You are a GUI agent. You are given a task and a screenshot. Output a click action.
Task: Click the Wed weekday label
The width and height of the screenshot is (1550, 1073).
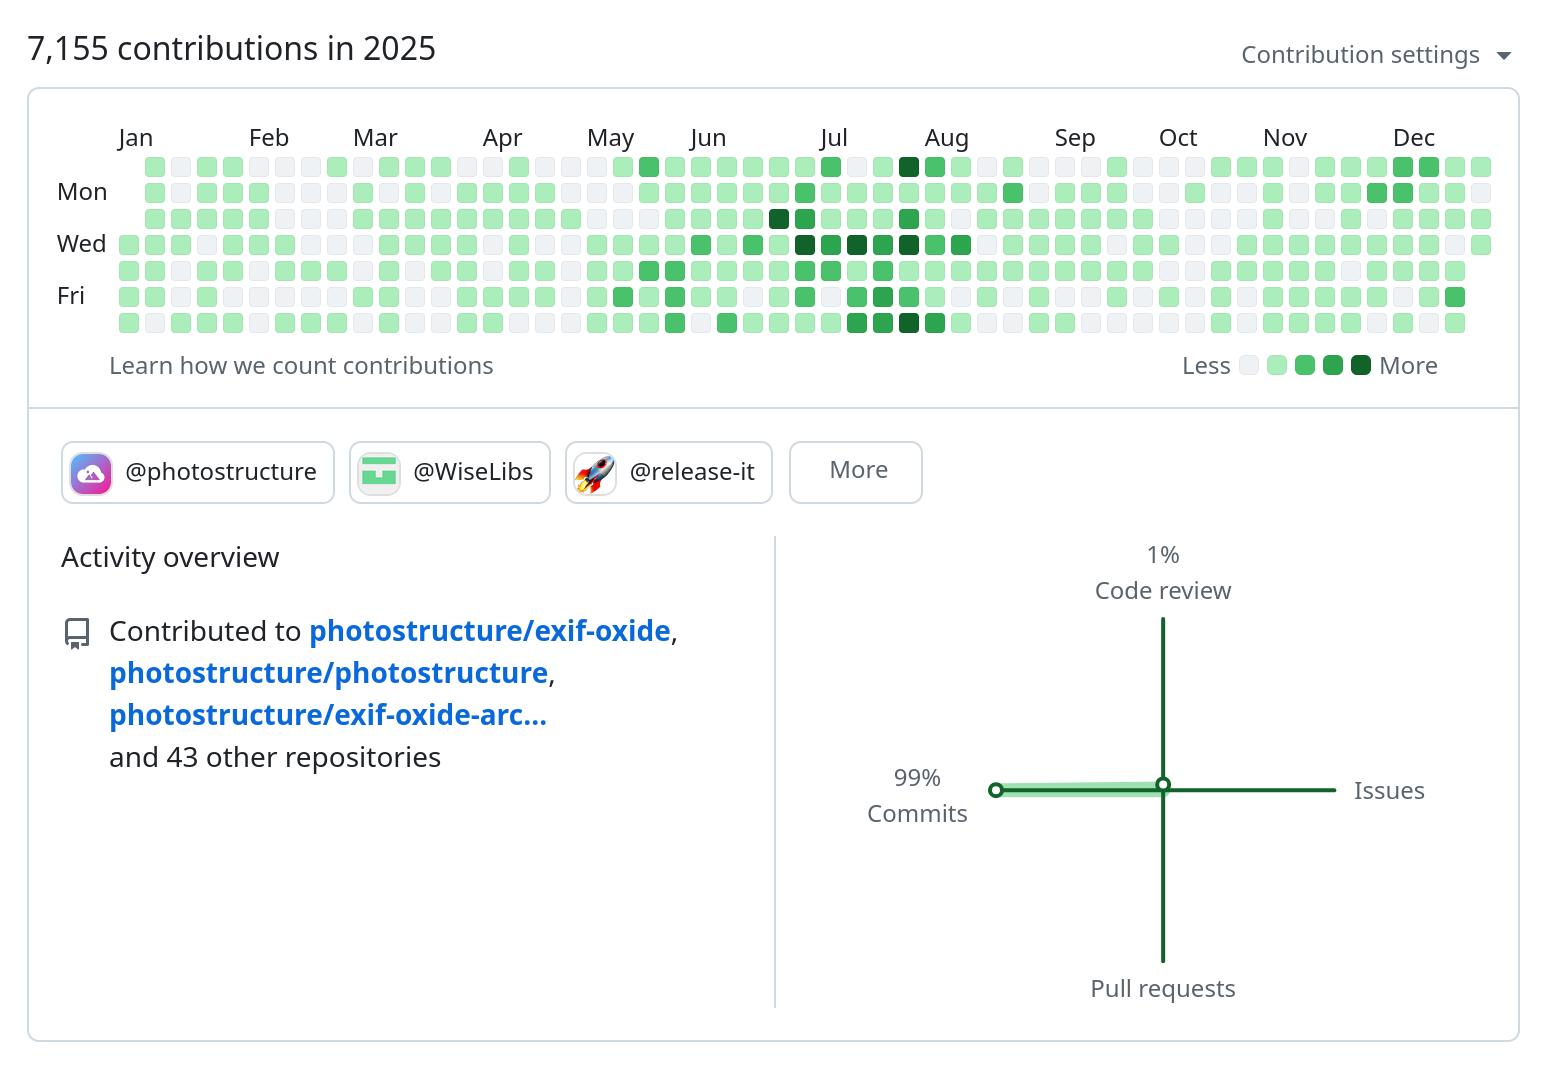[81, 244]
